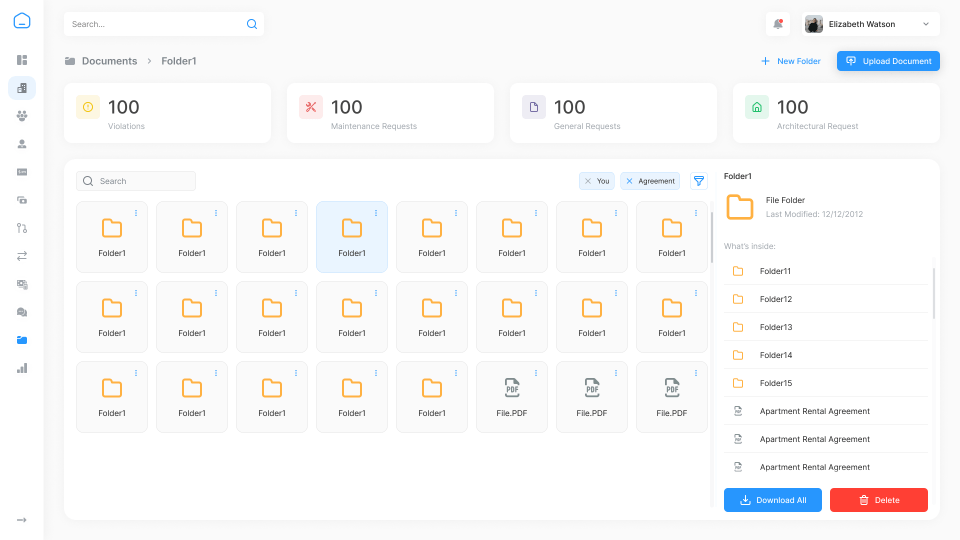Go to Documents in the breadcrumb
This screenshot has height=540, width=960.
[109, 61]
